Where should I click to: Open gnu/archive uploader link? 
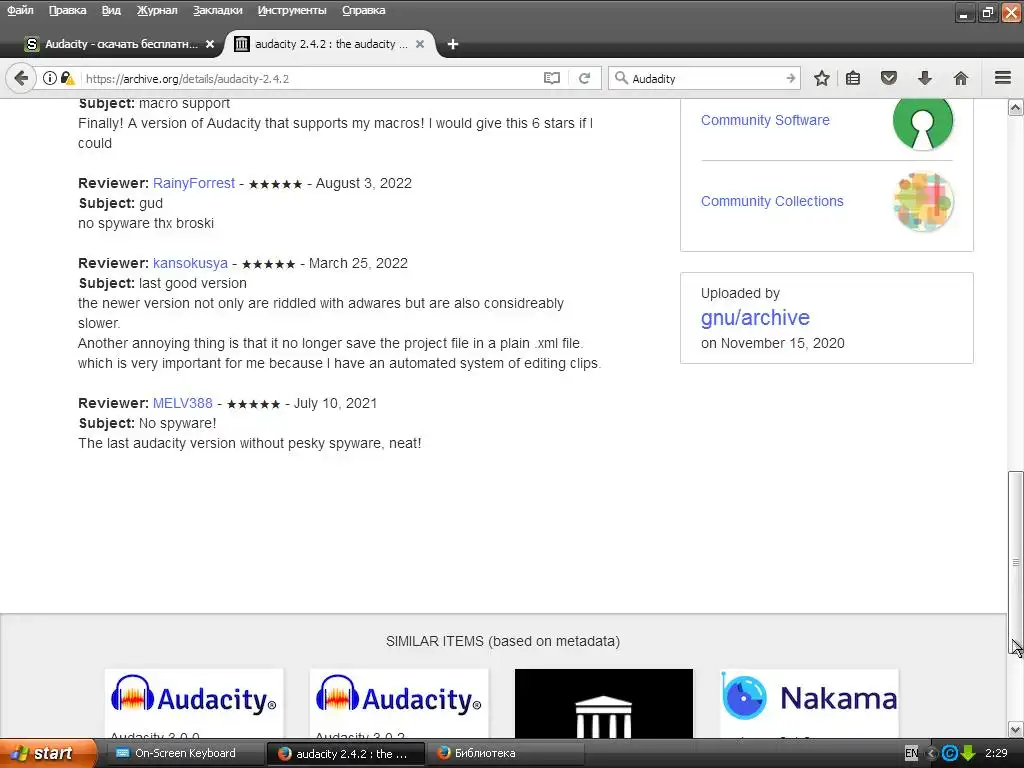click(755, 317)
